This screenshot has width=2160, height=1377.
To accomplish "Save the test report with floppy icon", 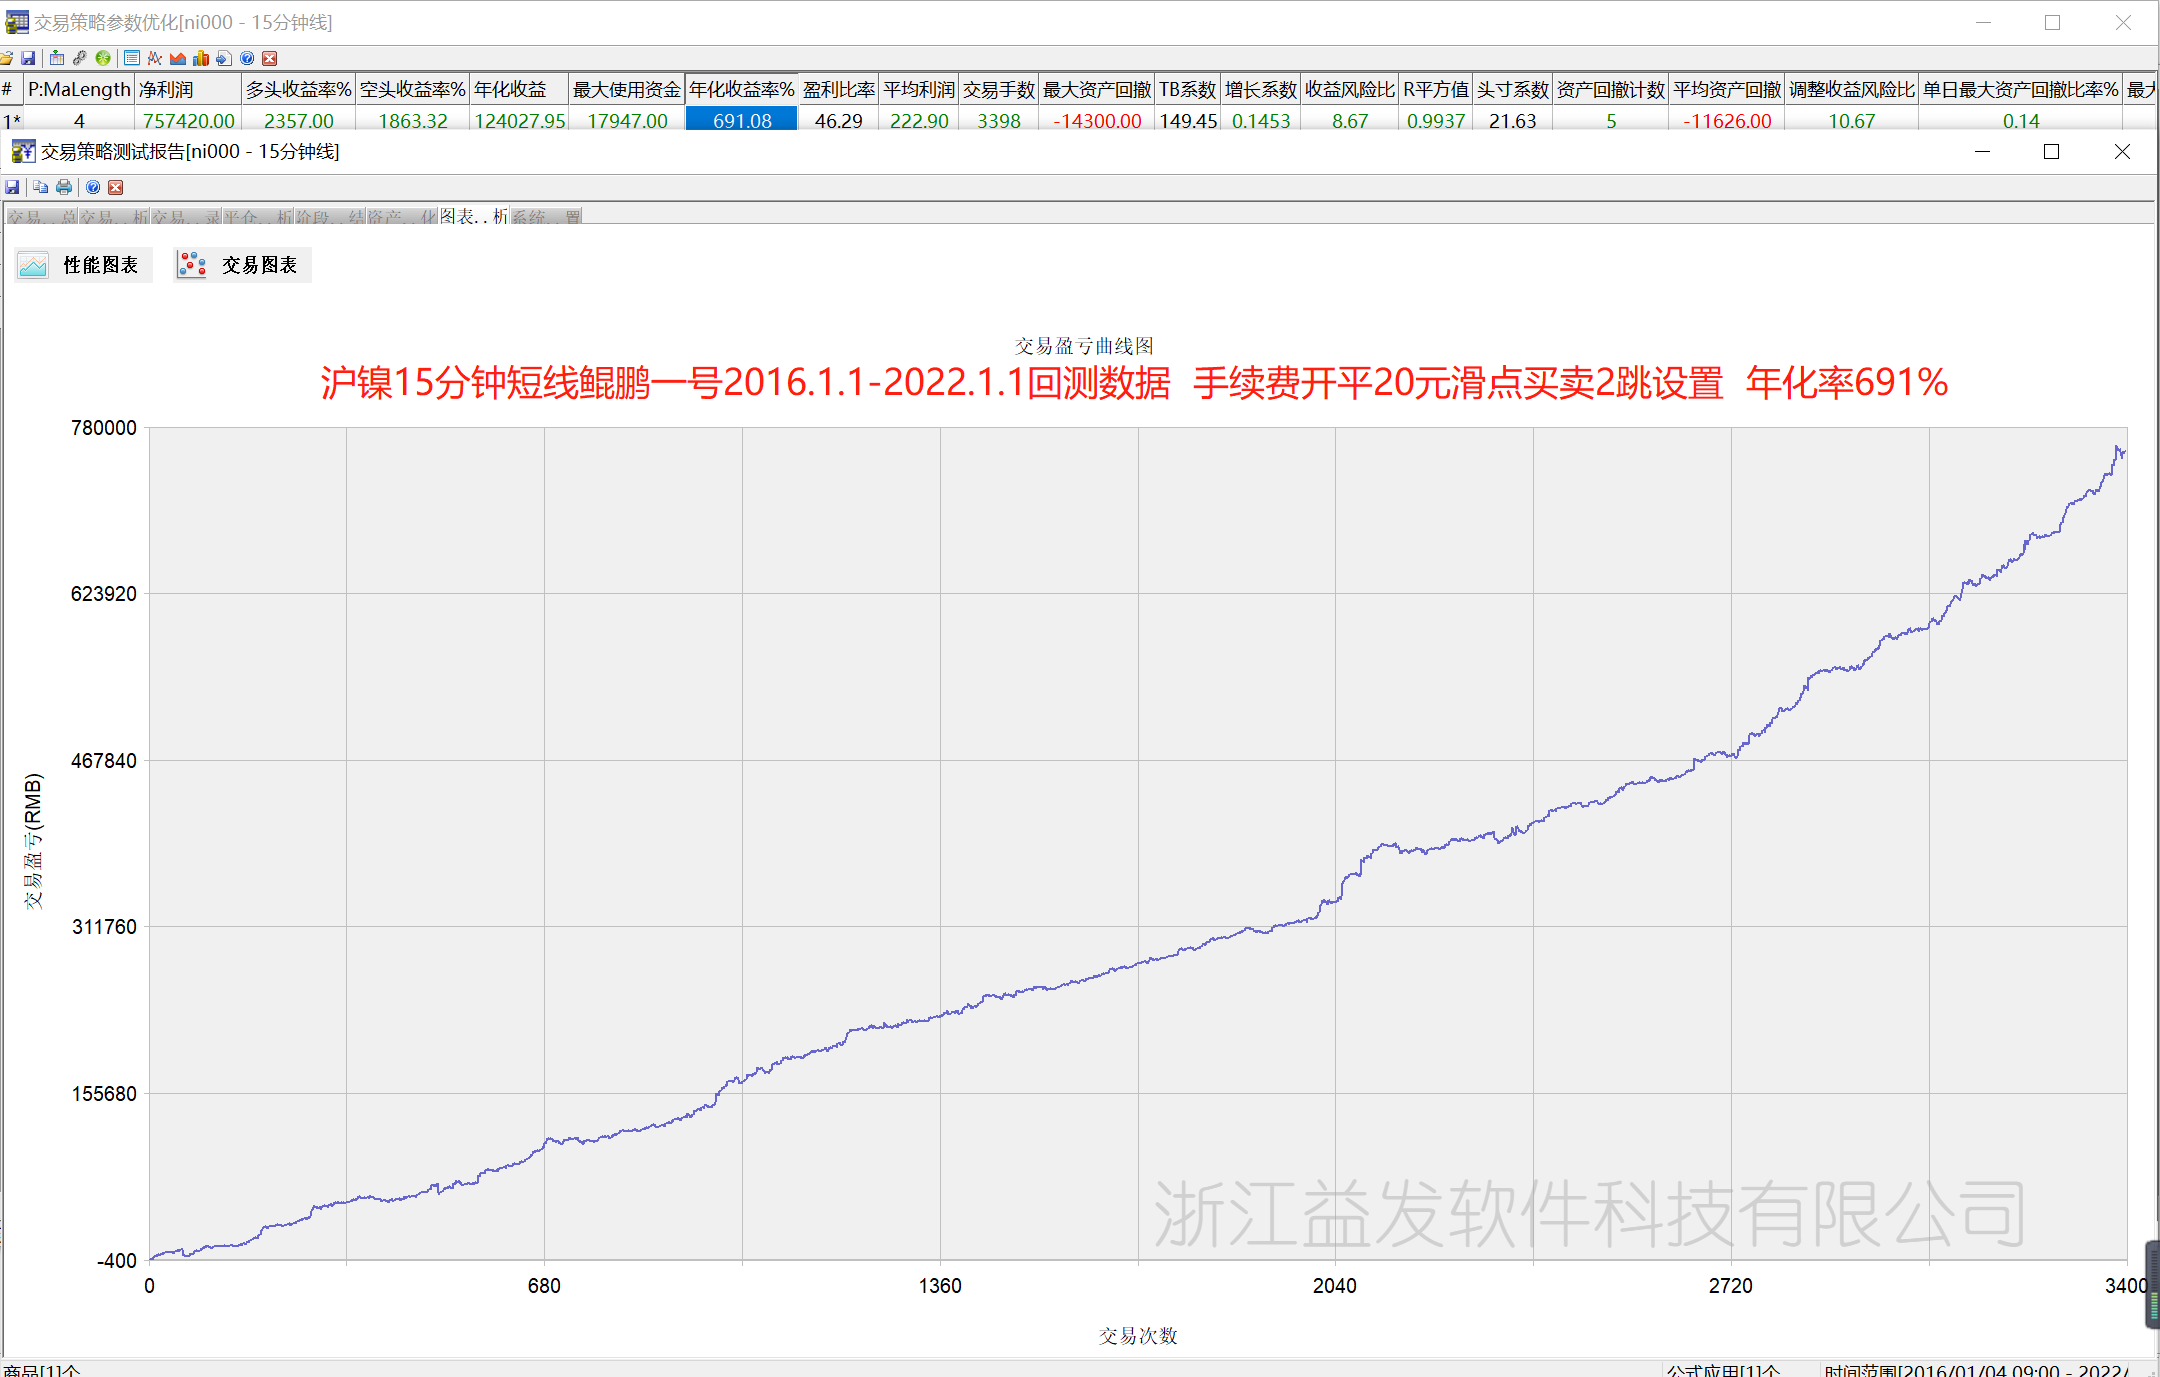I will pos(12,187).
